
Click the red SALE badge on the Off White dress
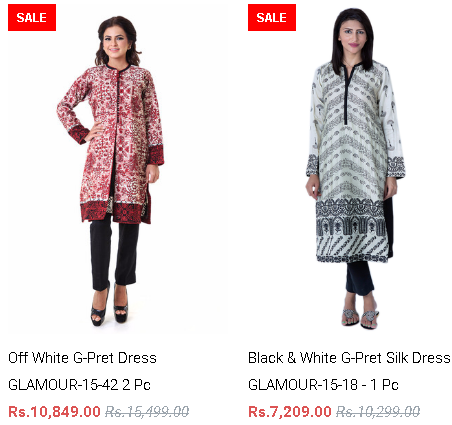click(32, 18)
